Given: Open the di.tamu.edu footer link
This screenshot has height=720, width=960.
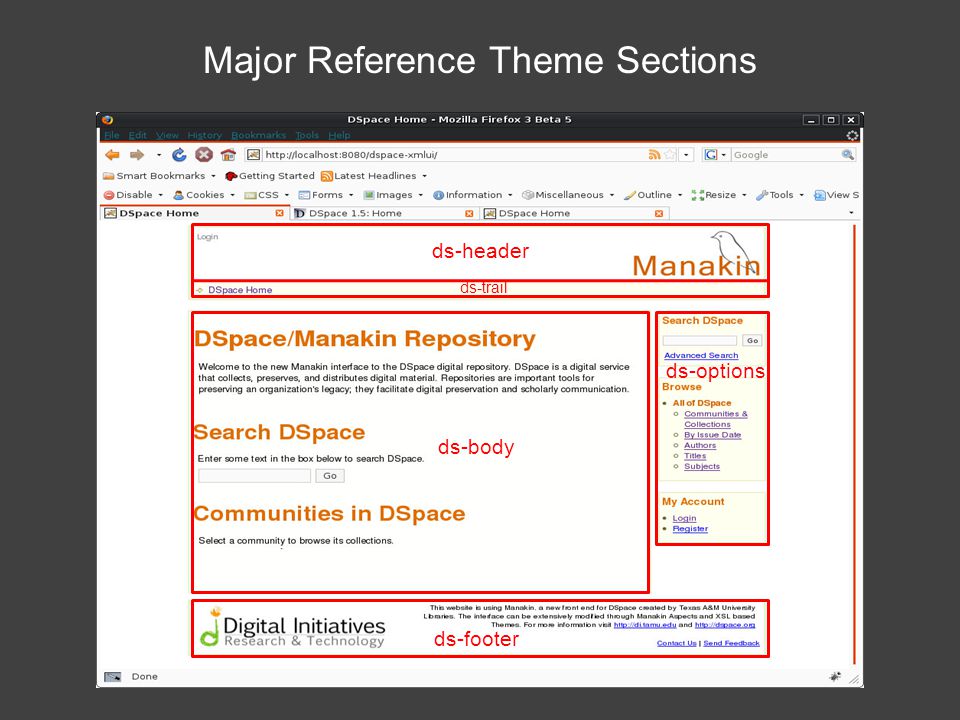Looking at the screenshot, I should [645, 625].
